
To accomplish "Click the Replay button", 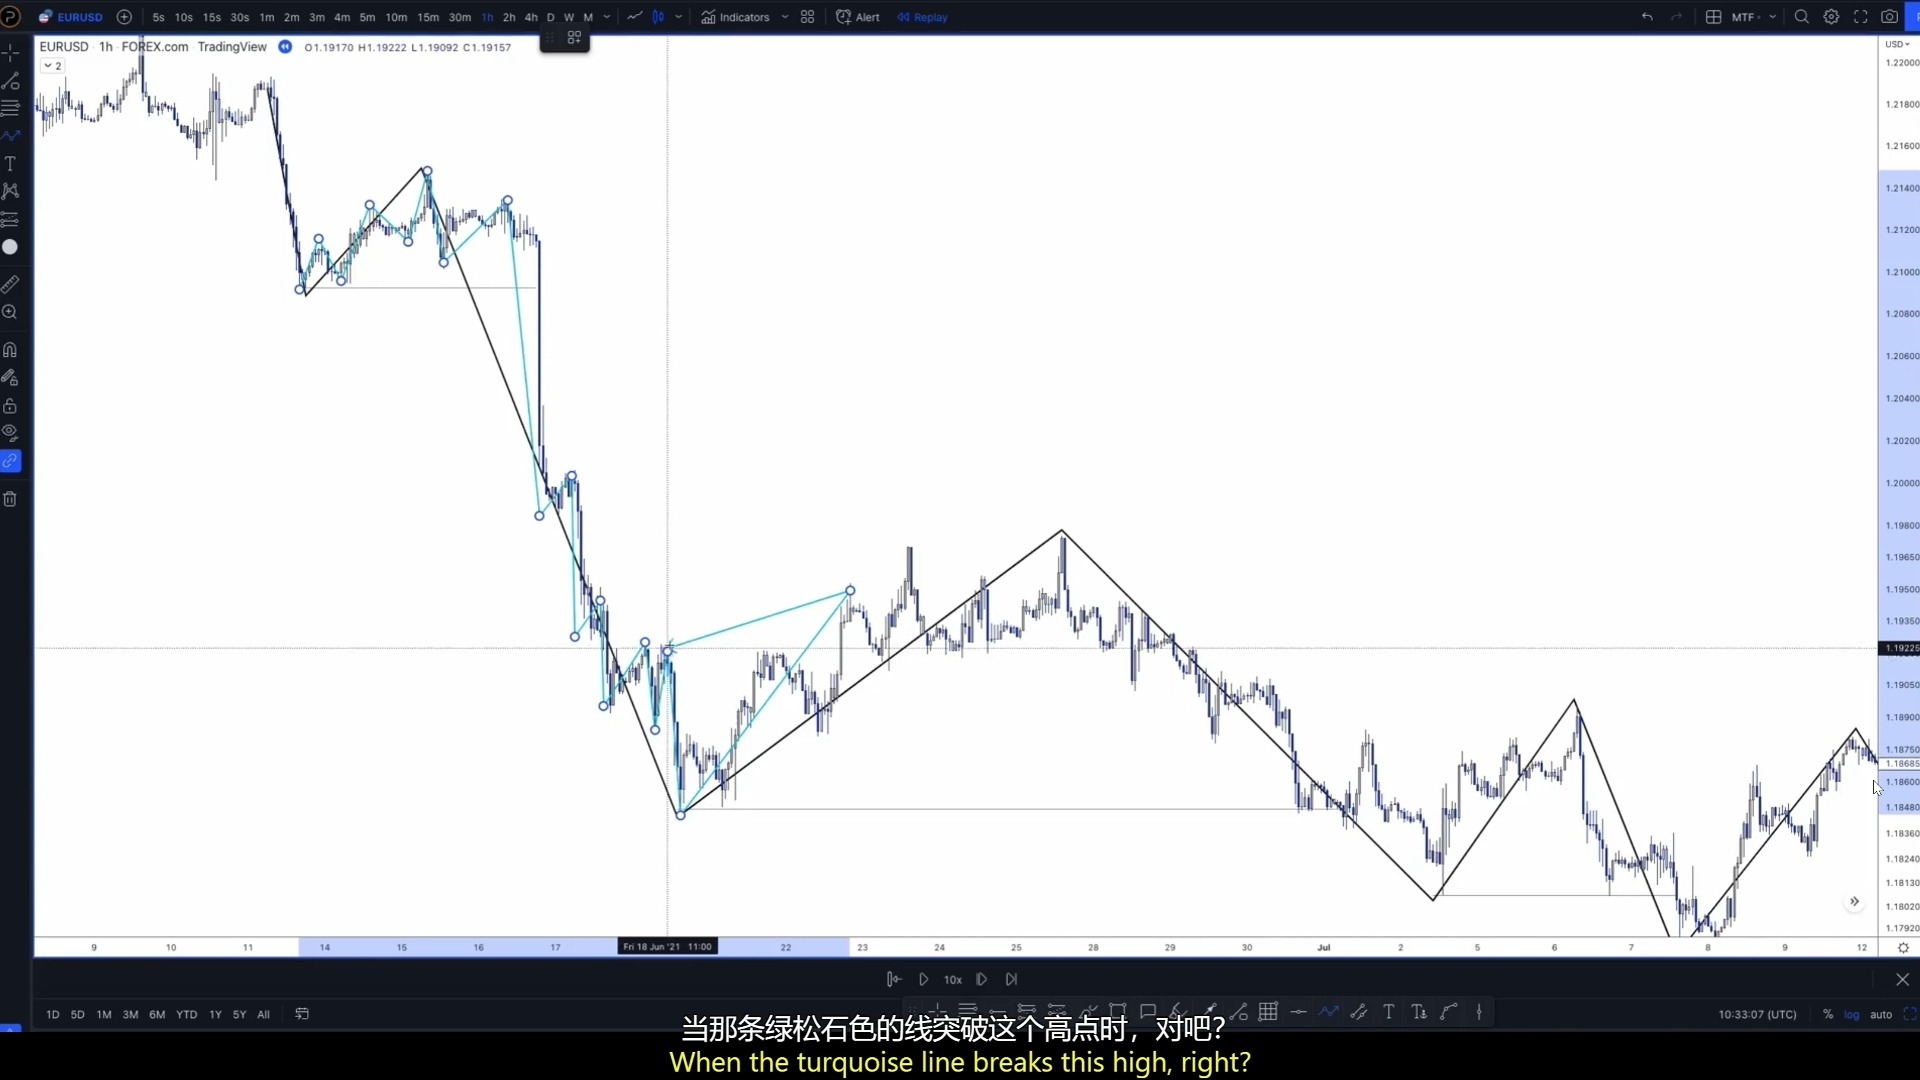I will point(922,17).
